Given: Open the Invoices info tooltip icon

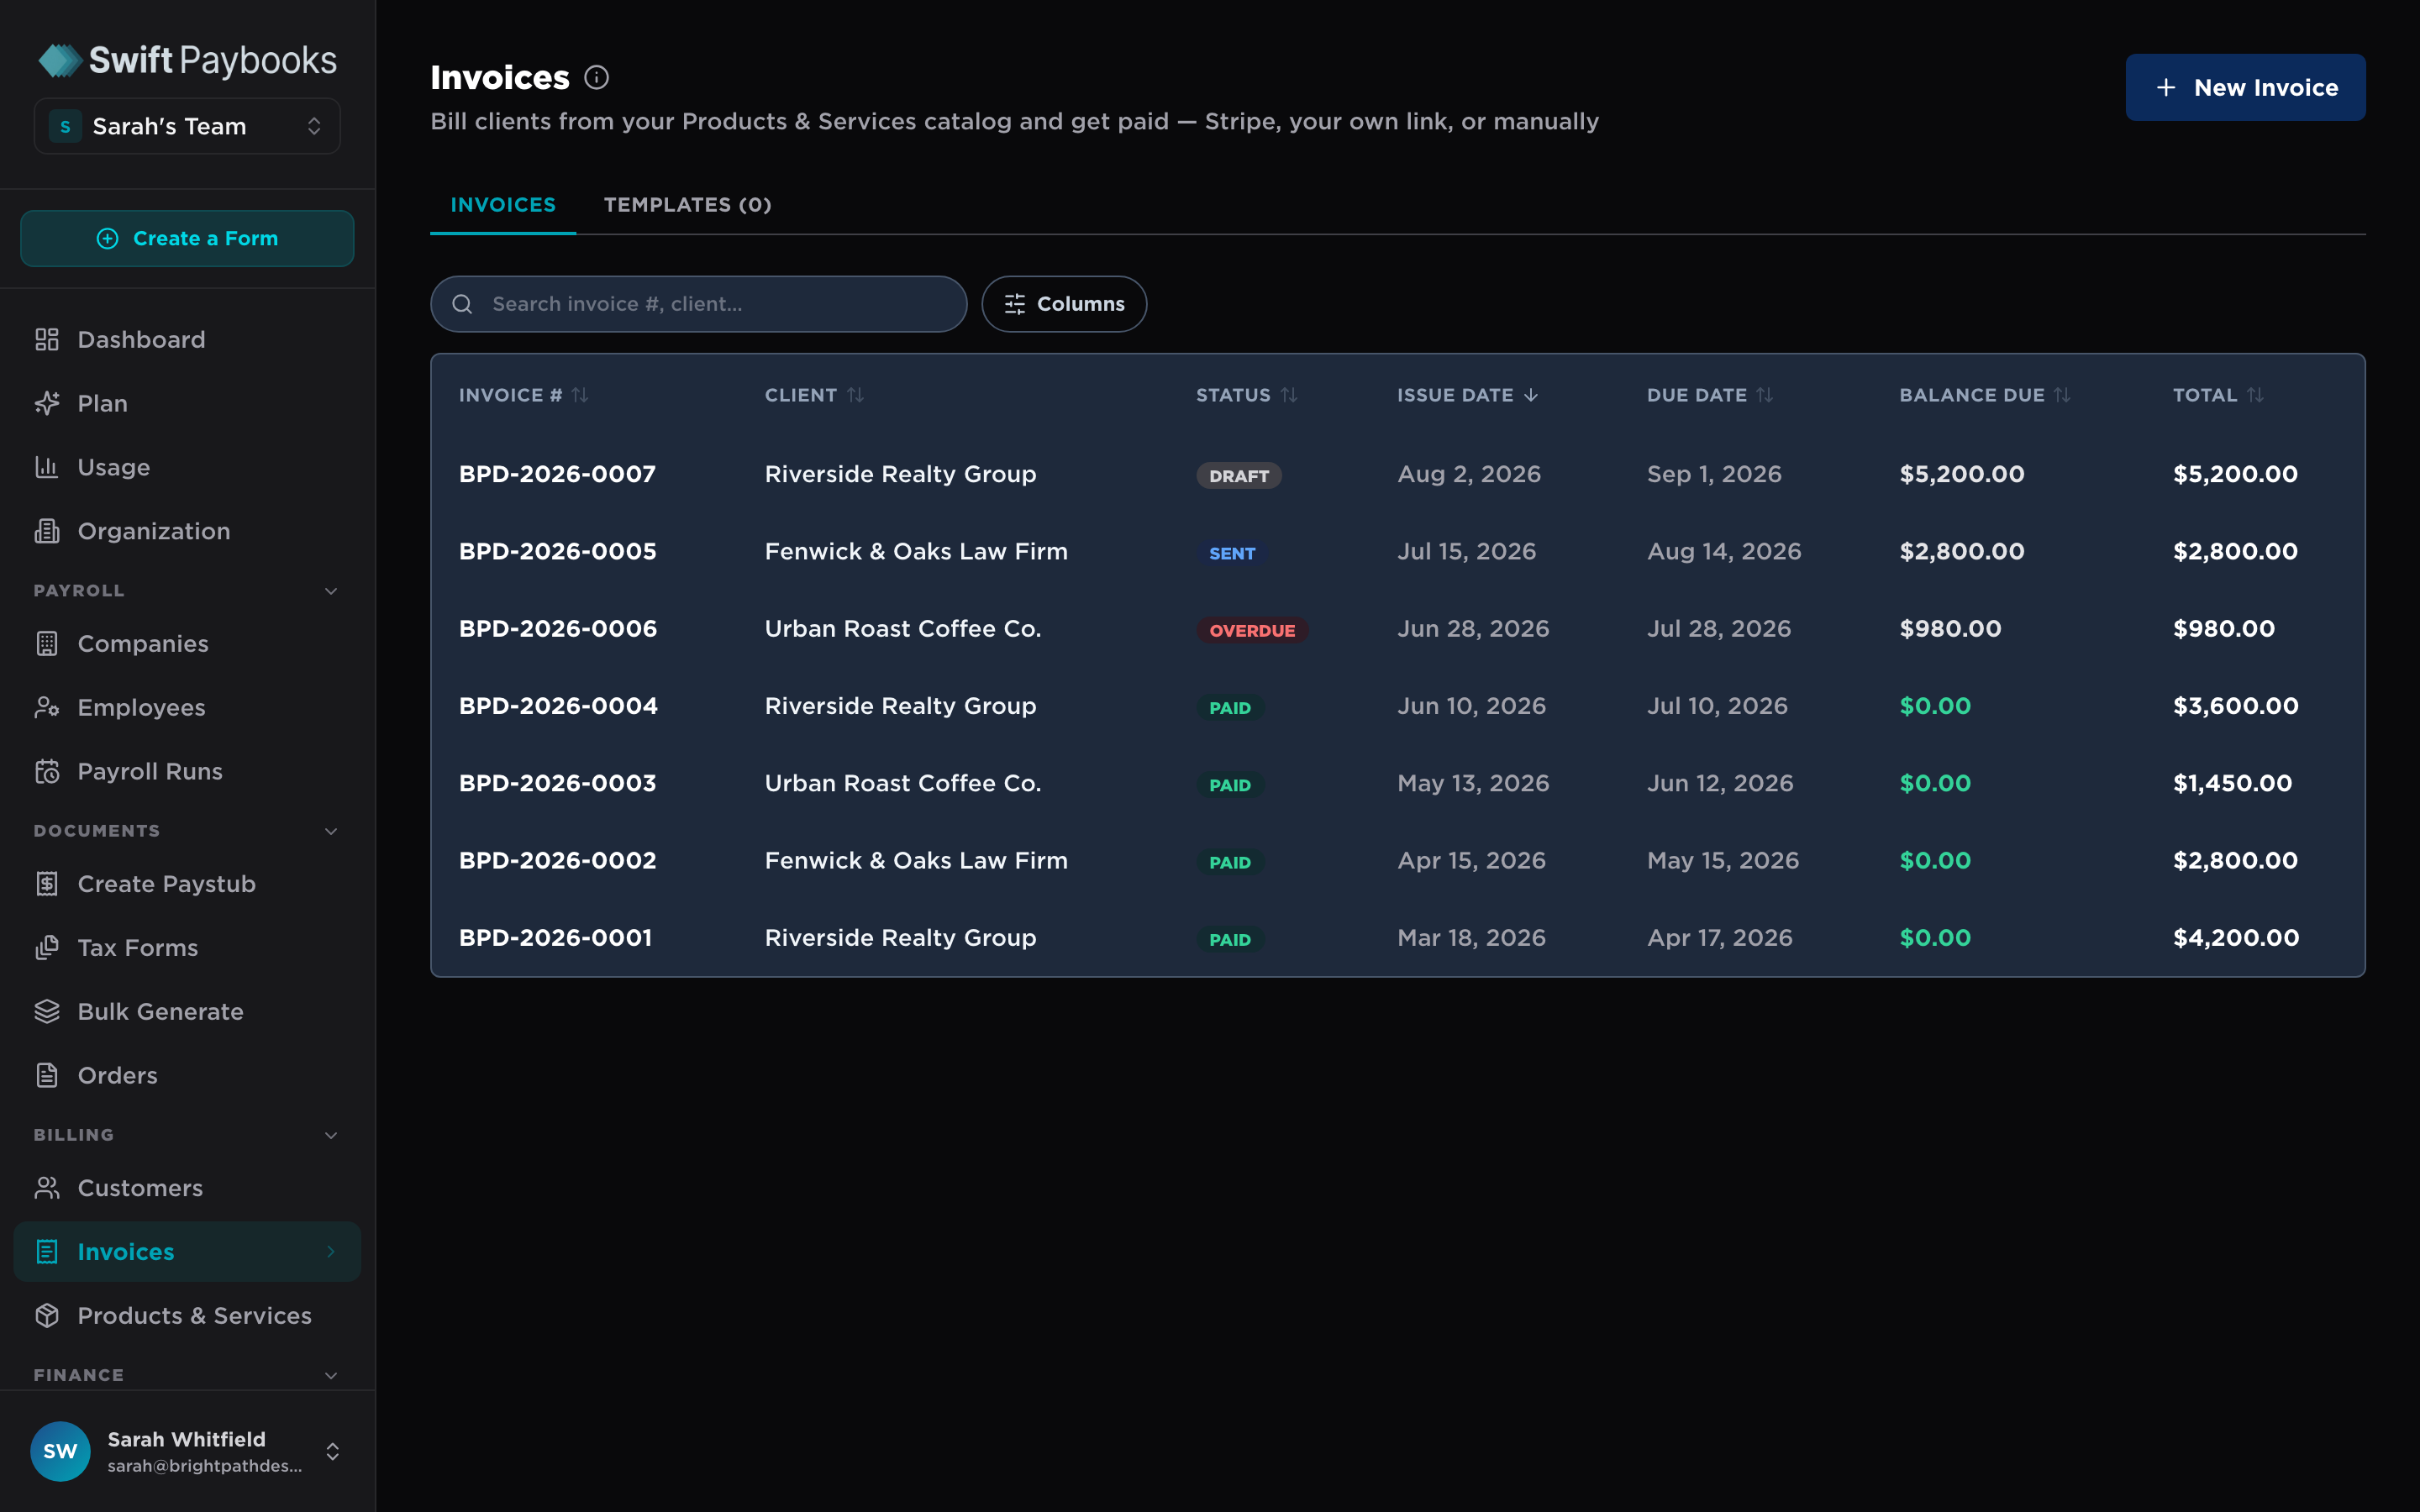Looking at the screenshot, I should pos(597,78).
